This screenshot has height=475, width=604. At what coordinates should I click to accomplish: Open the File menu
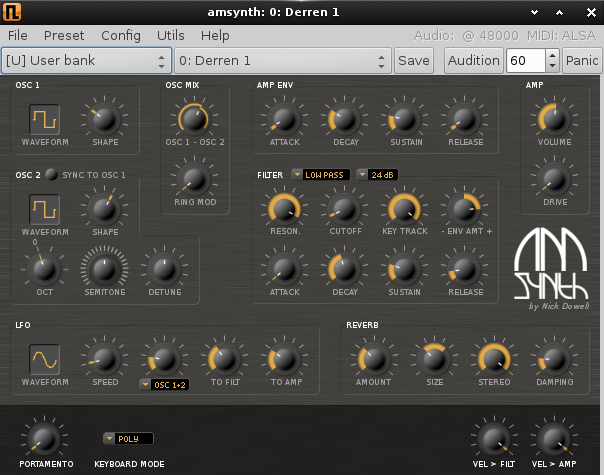tap(18, 35)
